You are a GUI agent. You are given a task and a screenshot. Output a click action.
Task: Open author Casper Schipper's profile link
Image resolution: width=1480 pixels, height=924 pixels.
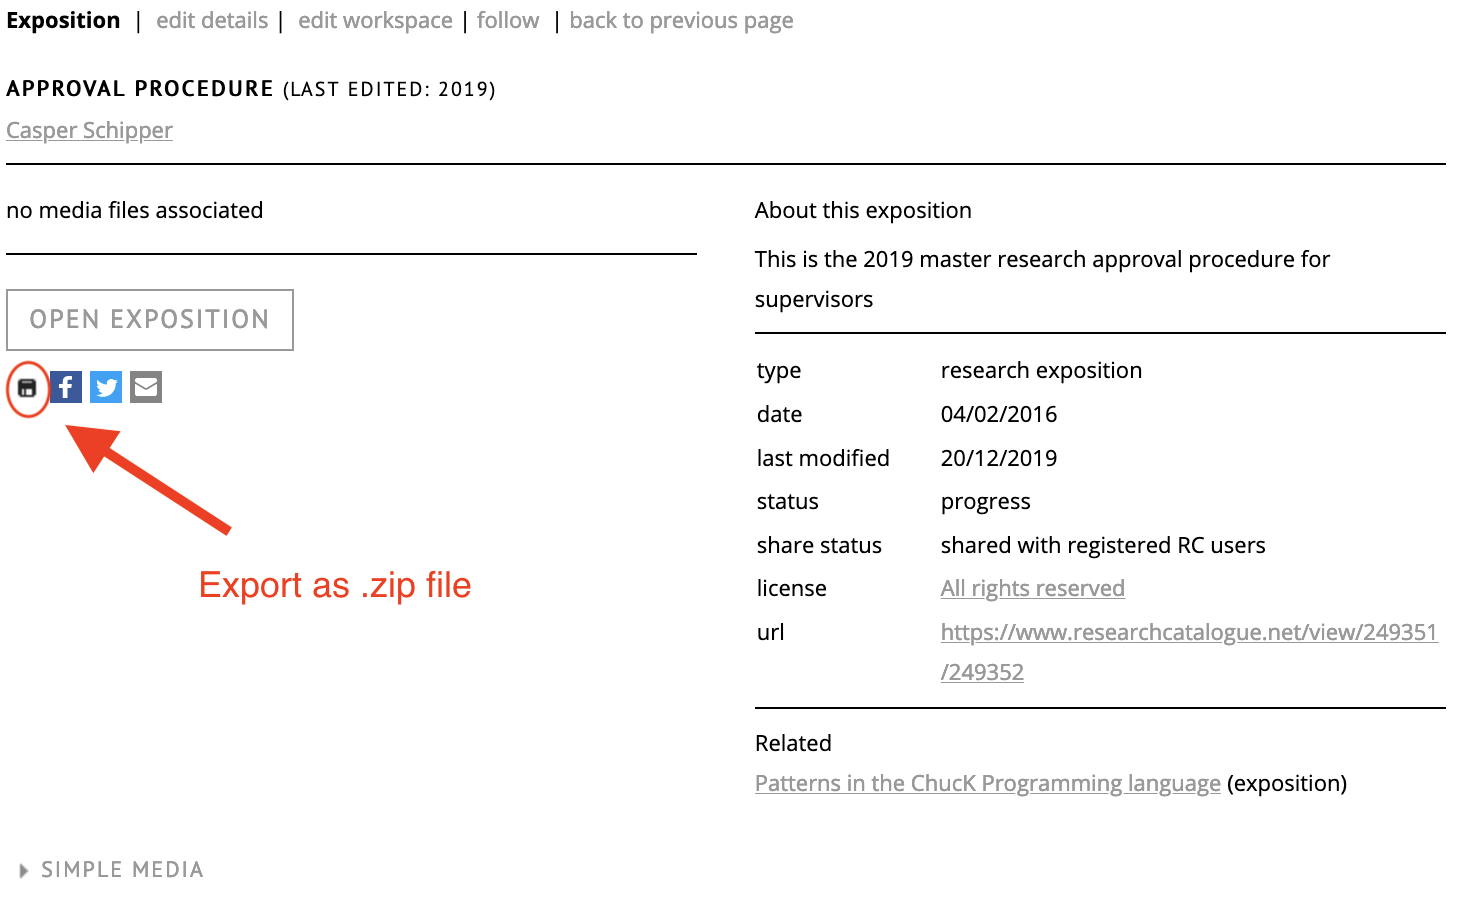pyautogui.click(x=89, y=131)
